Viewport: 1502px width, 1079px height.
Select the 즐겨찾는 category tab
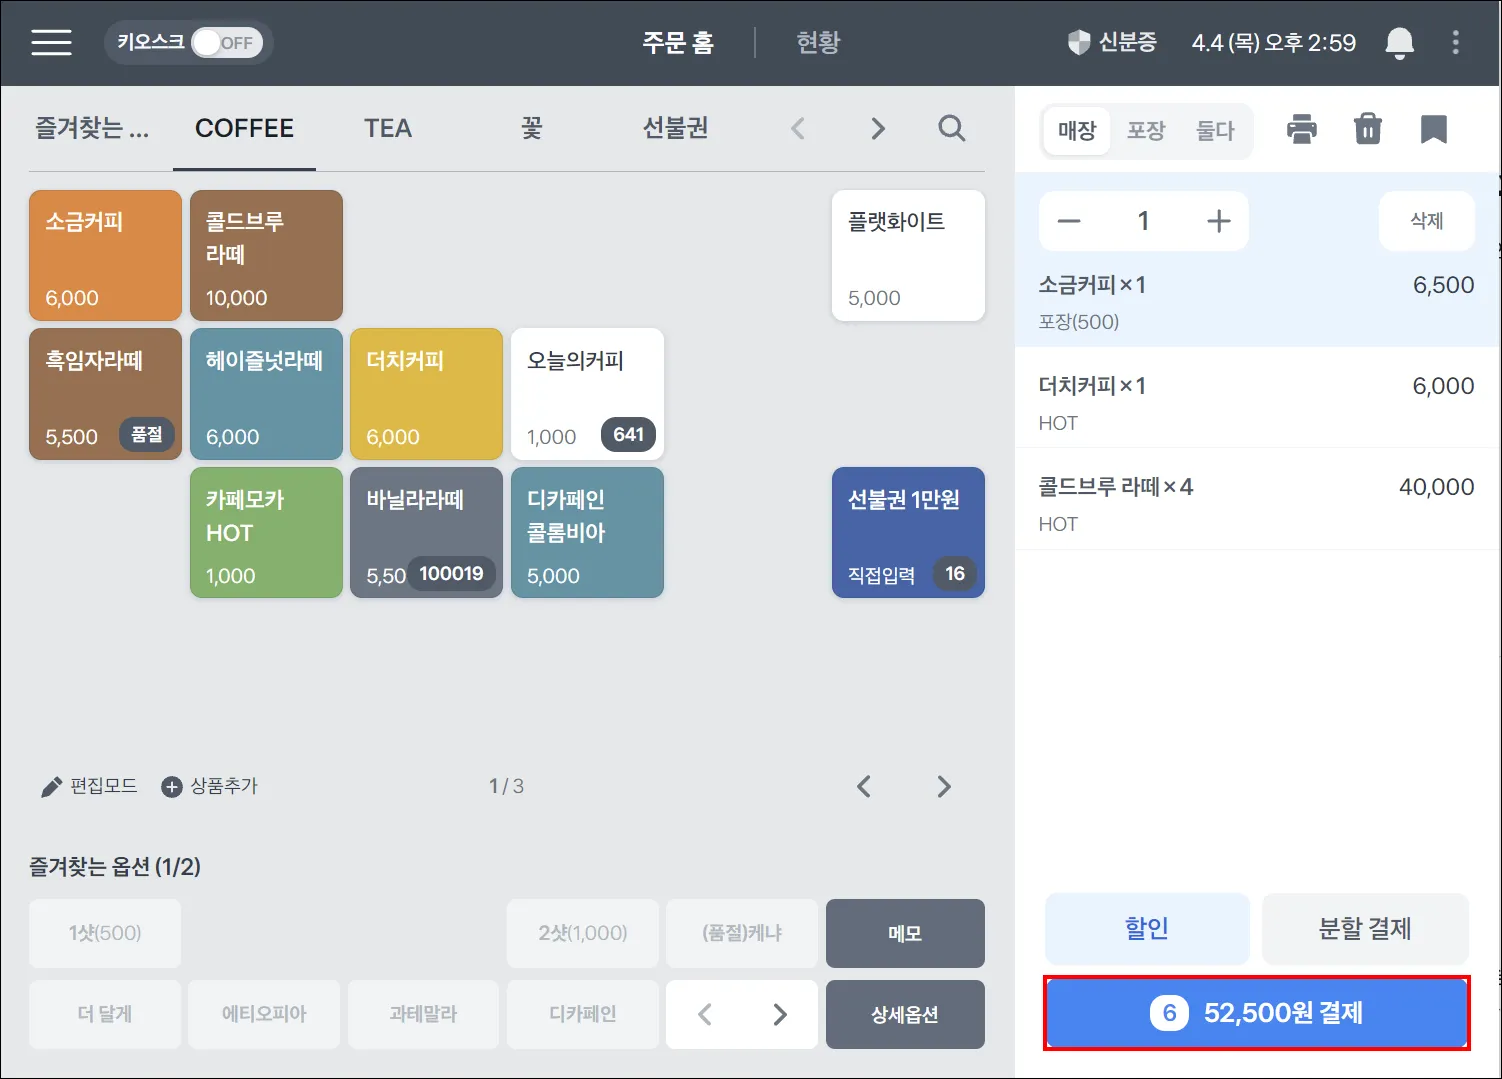[x=92, y=128]
